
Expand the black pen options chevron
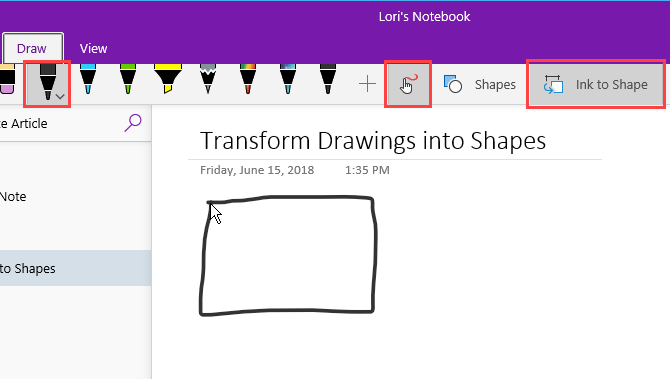coord(61,97)
